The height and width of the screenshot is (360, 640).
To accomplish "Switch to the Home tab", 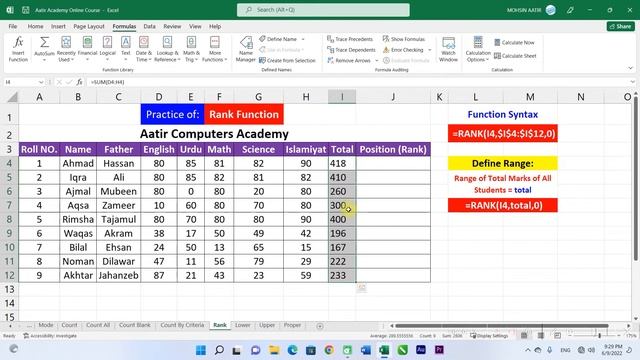I will click(x=36, y=26).
